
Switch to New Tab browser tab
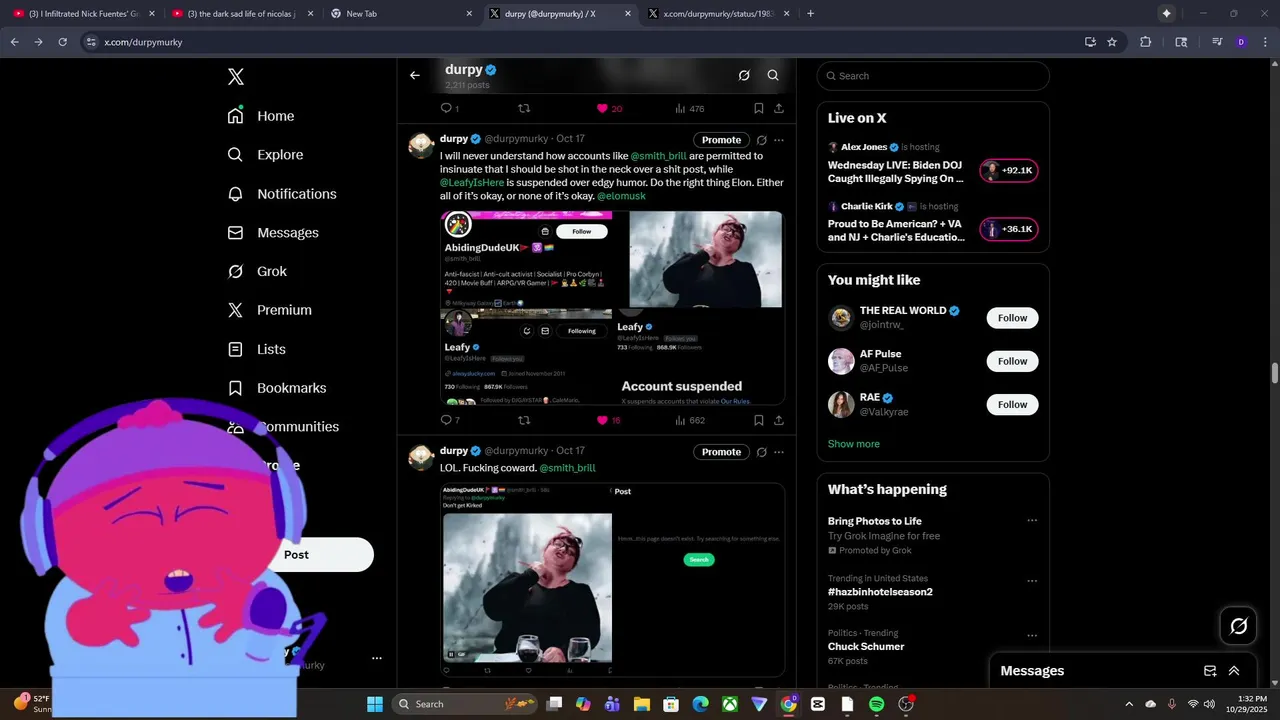pyautogui.click(x=400, y=14)
